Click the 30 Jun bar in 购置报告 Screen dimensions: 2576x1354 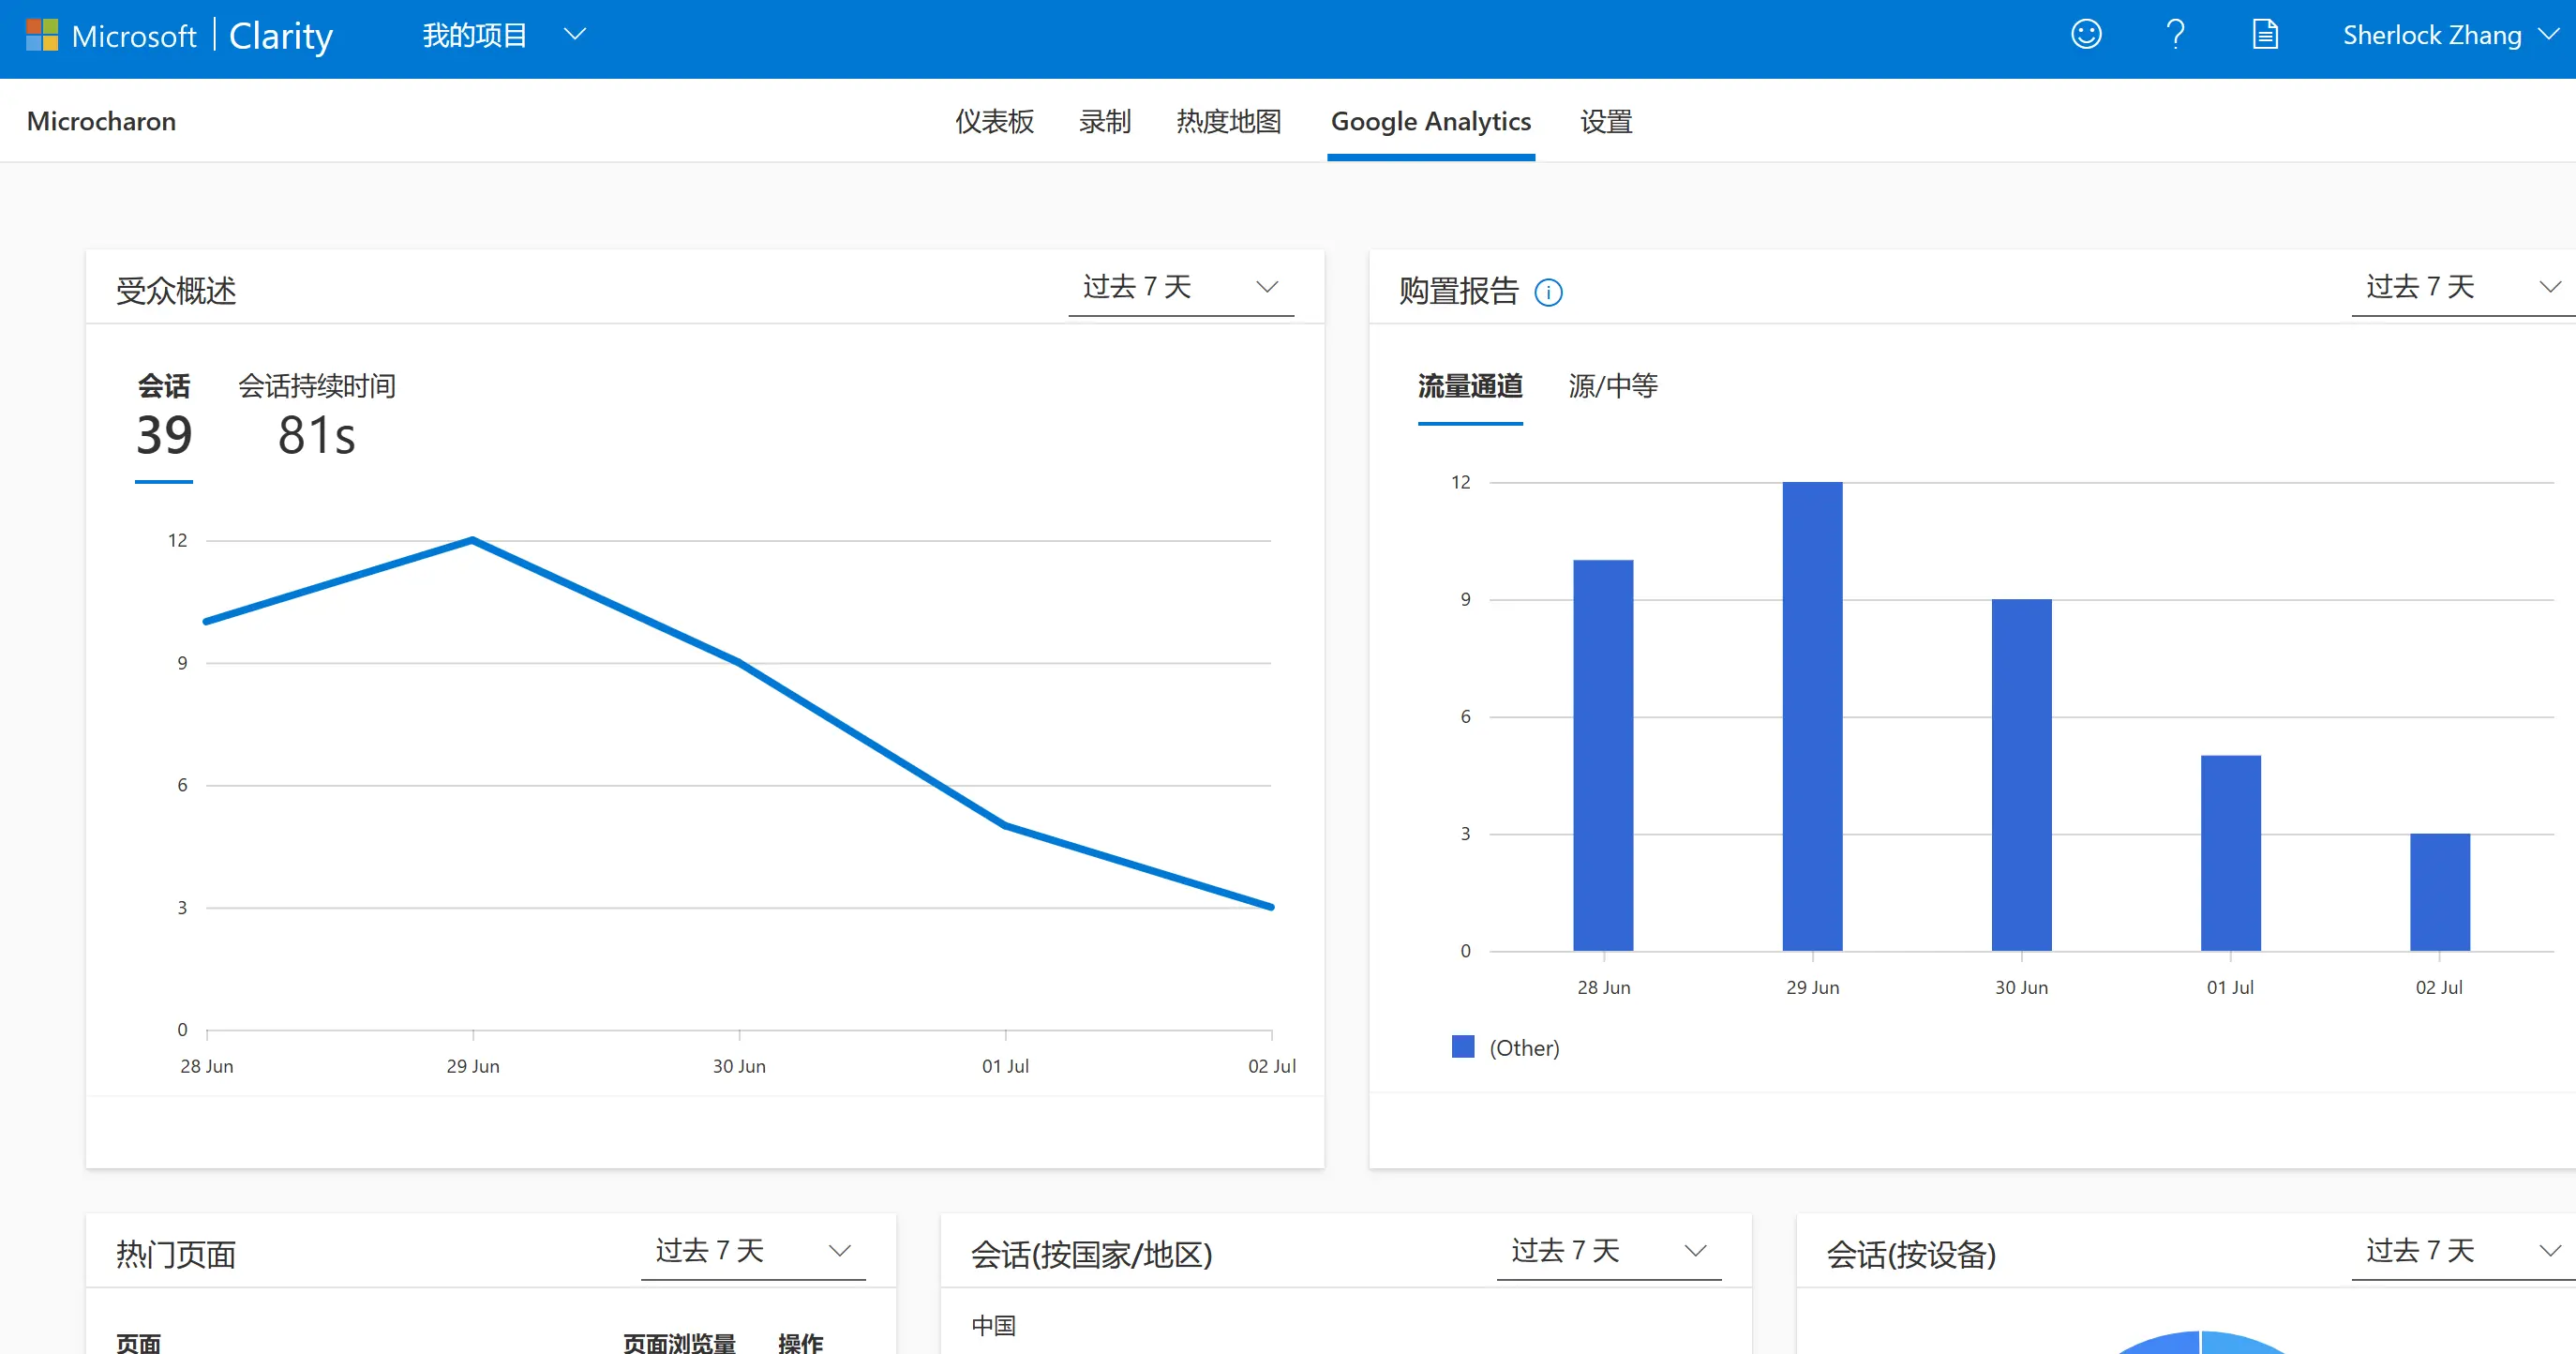pos(2021,775)
